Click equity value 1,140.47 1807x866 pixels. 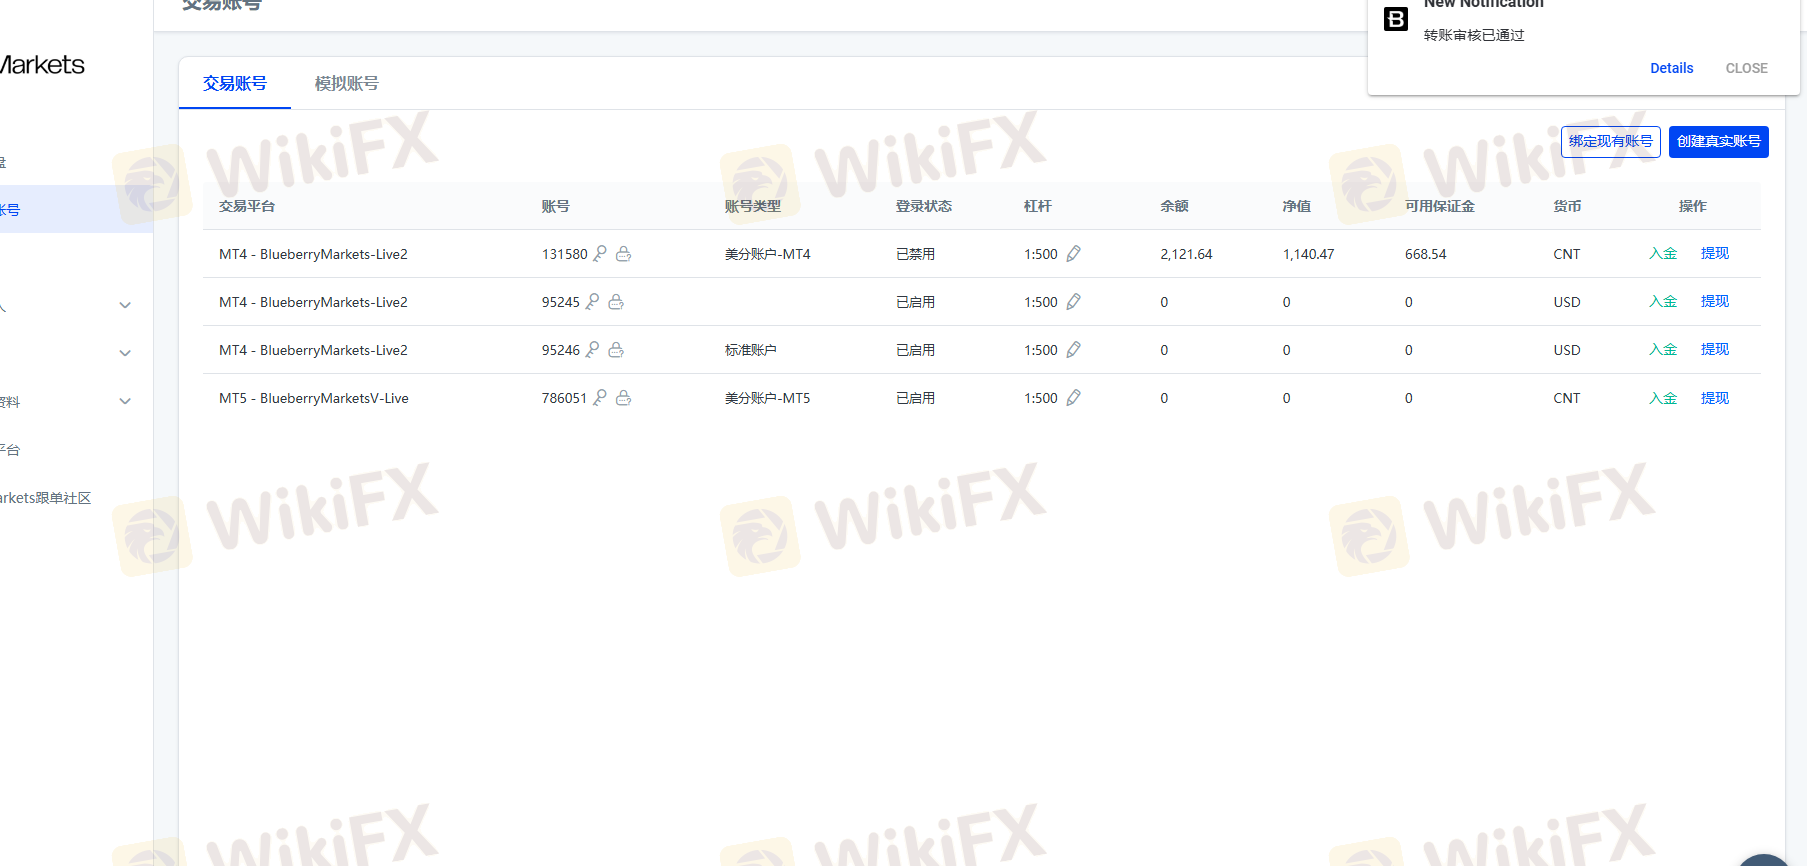(1308, 254)
